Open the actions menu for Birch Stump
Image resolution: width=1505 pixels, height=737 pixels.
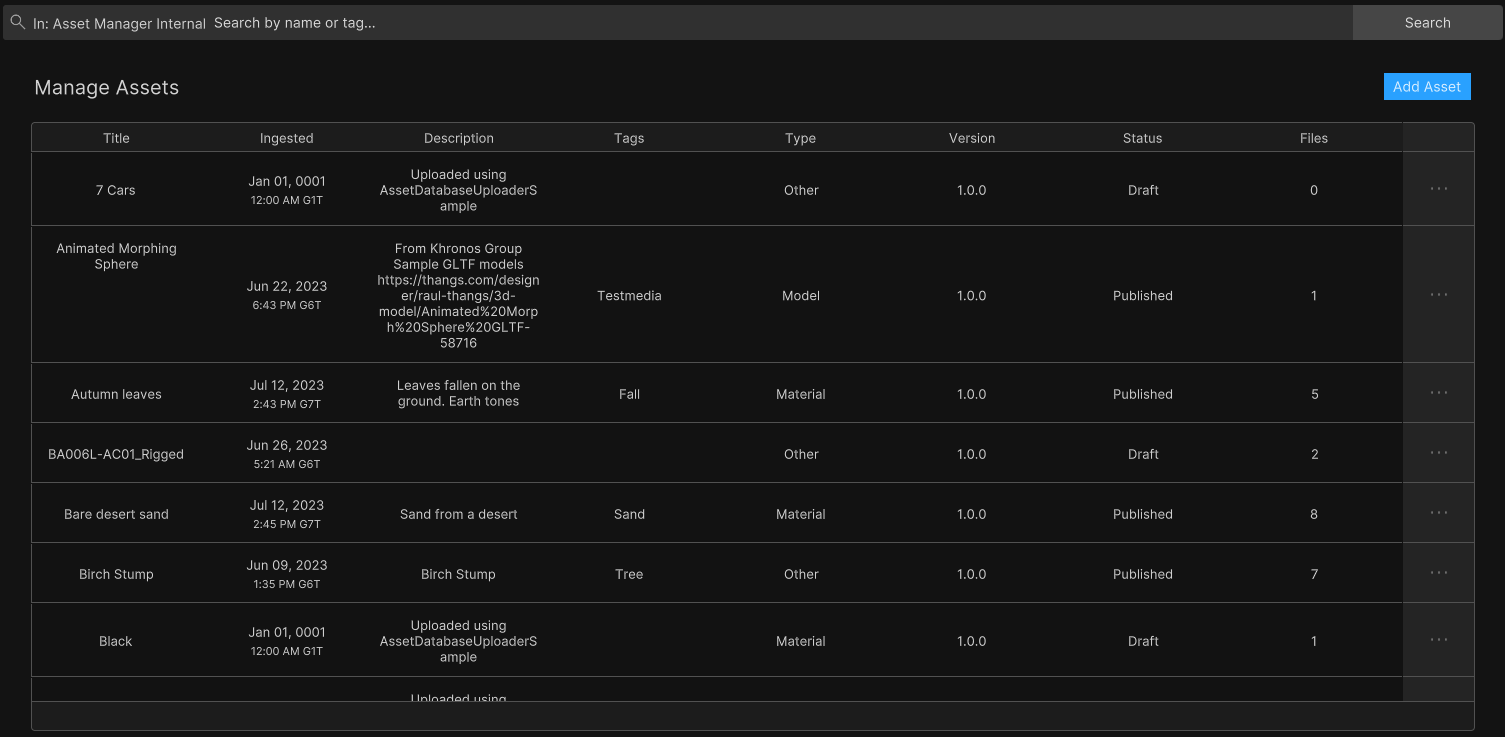tap(1438, 573)
